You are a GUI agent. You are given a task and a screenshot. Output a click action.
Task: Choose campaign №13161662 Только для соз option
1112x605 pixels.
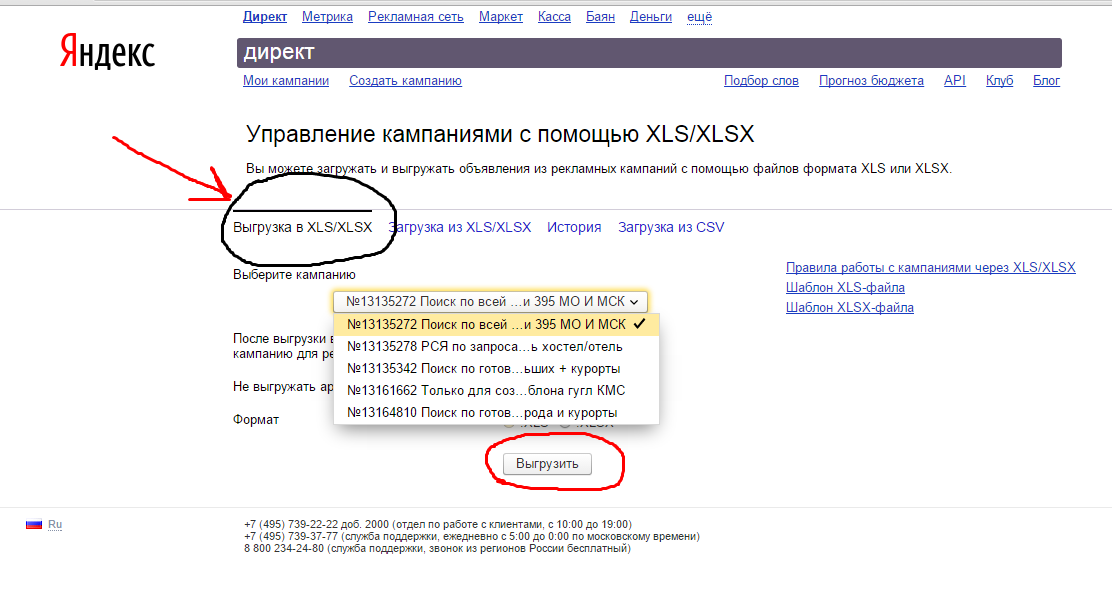(x=496, y=390)
